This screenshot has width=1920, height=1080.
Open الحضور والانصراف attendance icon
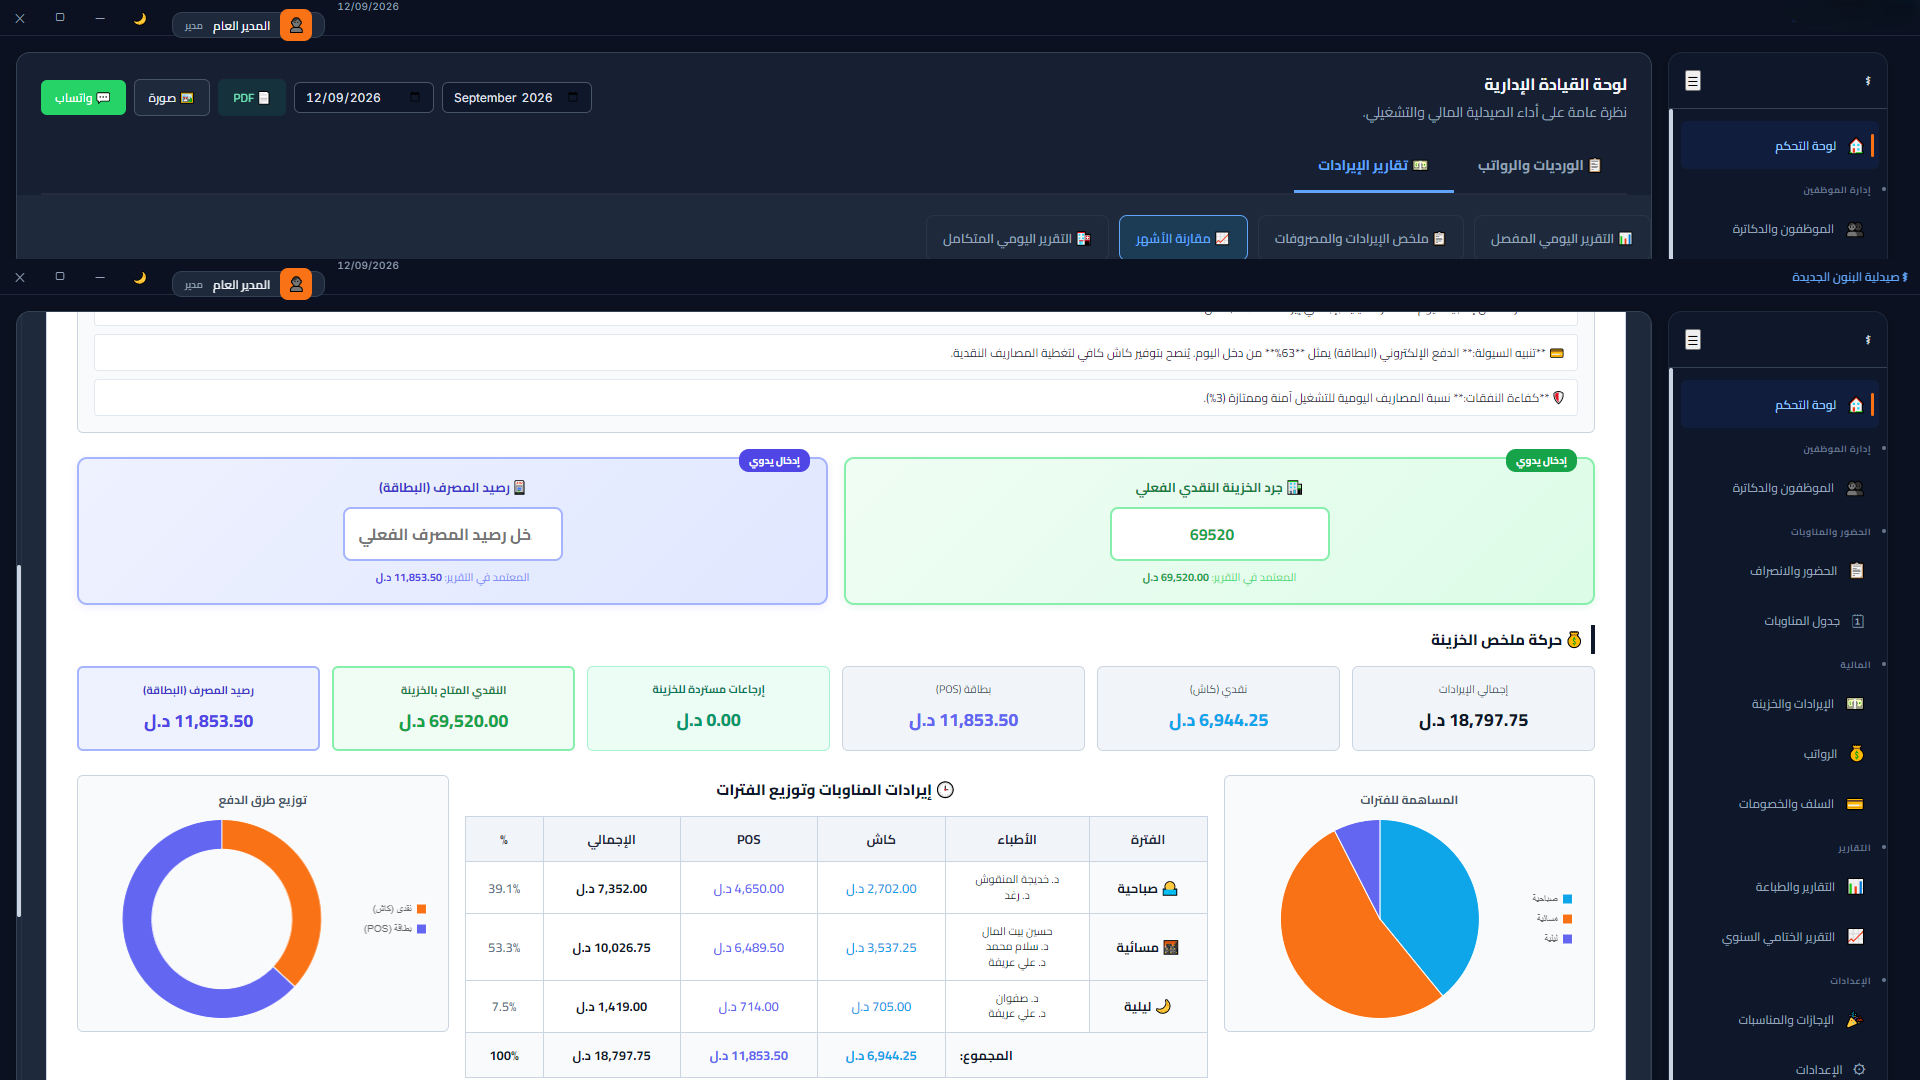coord(1857,571)
